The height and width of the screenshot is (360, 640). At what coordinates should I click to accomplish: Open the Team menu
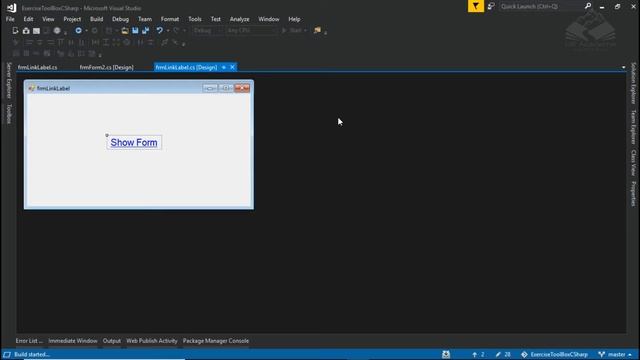click(144, 19)
